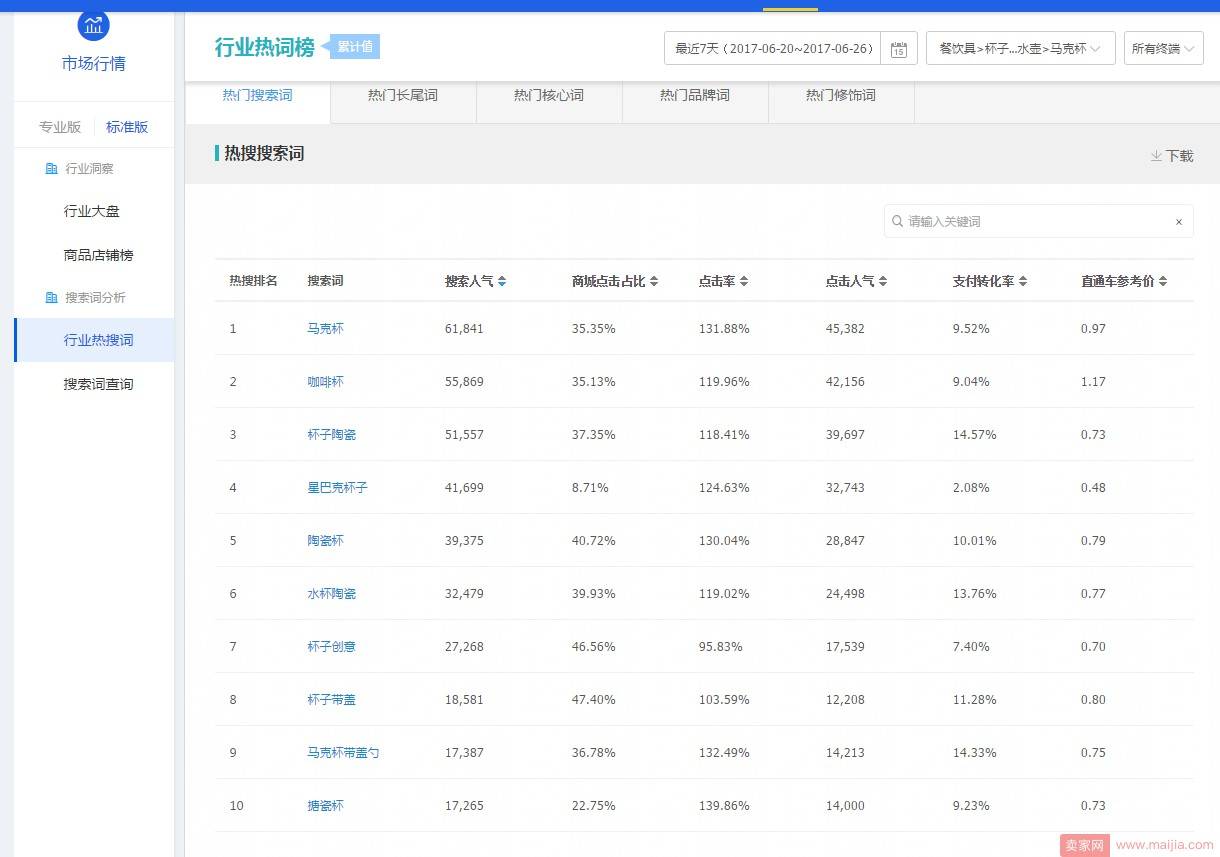1220x857 pixels.
Task: Click the 行业洞察 section icon
Action: [x=51, y=169]
